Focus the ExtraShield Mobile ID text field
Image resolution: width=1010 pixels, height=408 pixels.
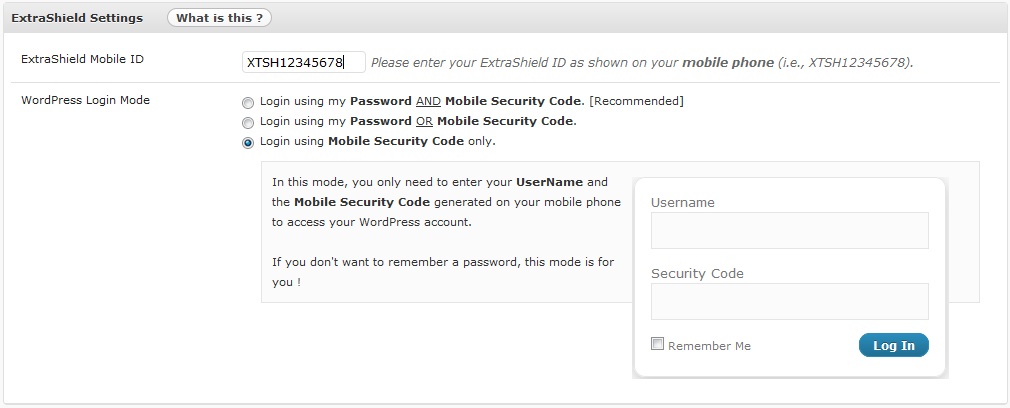point(304,63)
